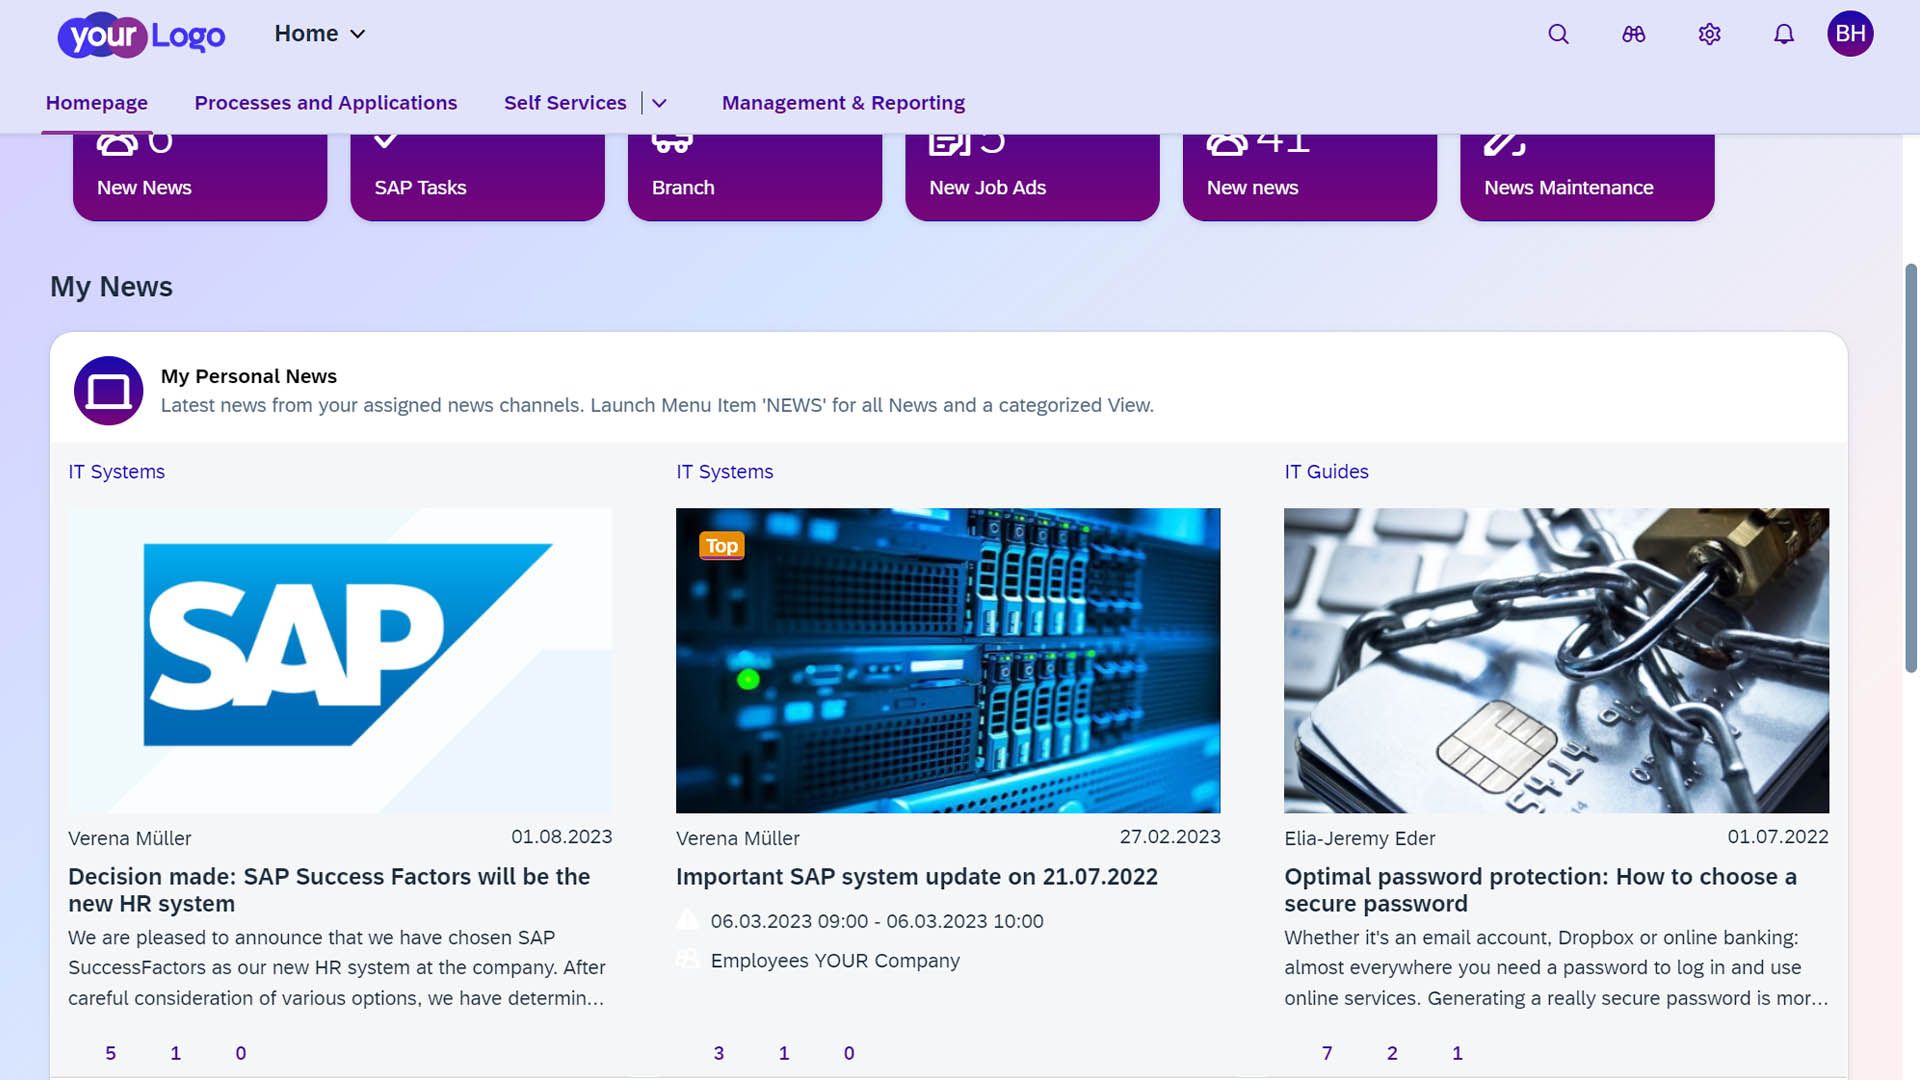Image resolution: width=1920 pixels, height=1080 pixels.
Task: Click the important SAP update news thumbnail
Action: point(948,661)
